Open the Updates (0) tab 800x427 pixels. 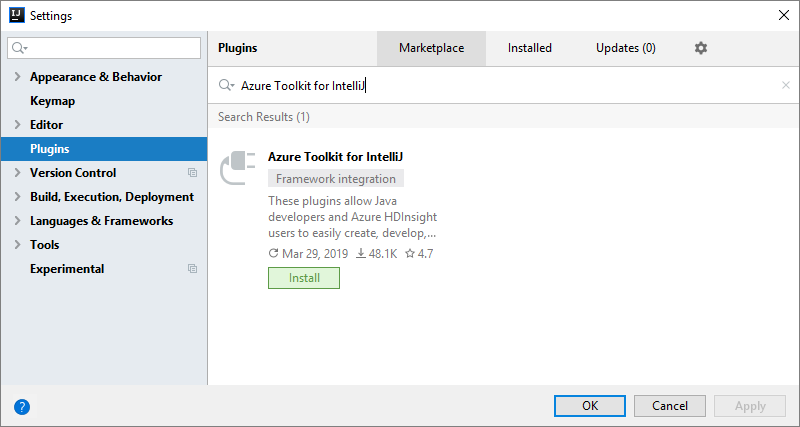click(x=626, y=48)
